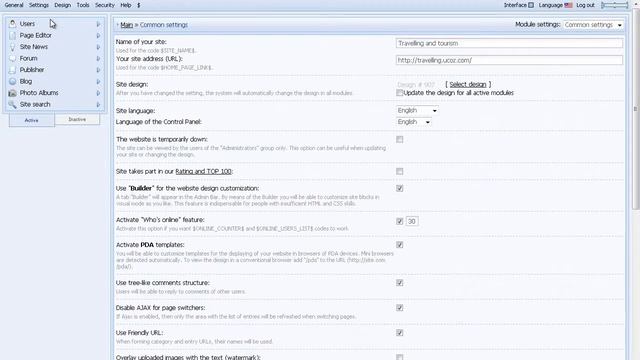
Task: Click the vertical scrollbar on the right
Action: tap(636, 109)
